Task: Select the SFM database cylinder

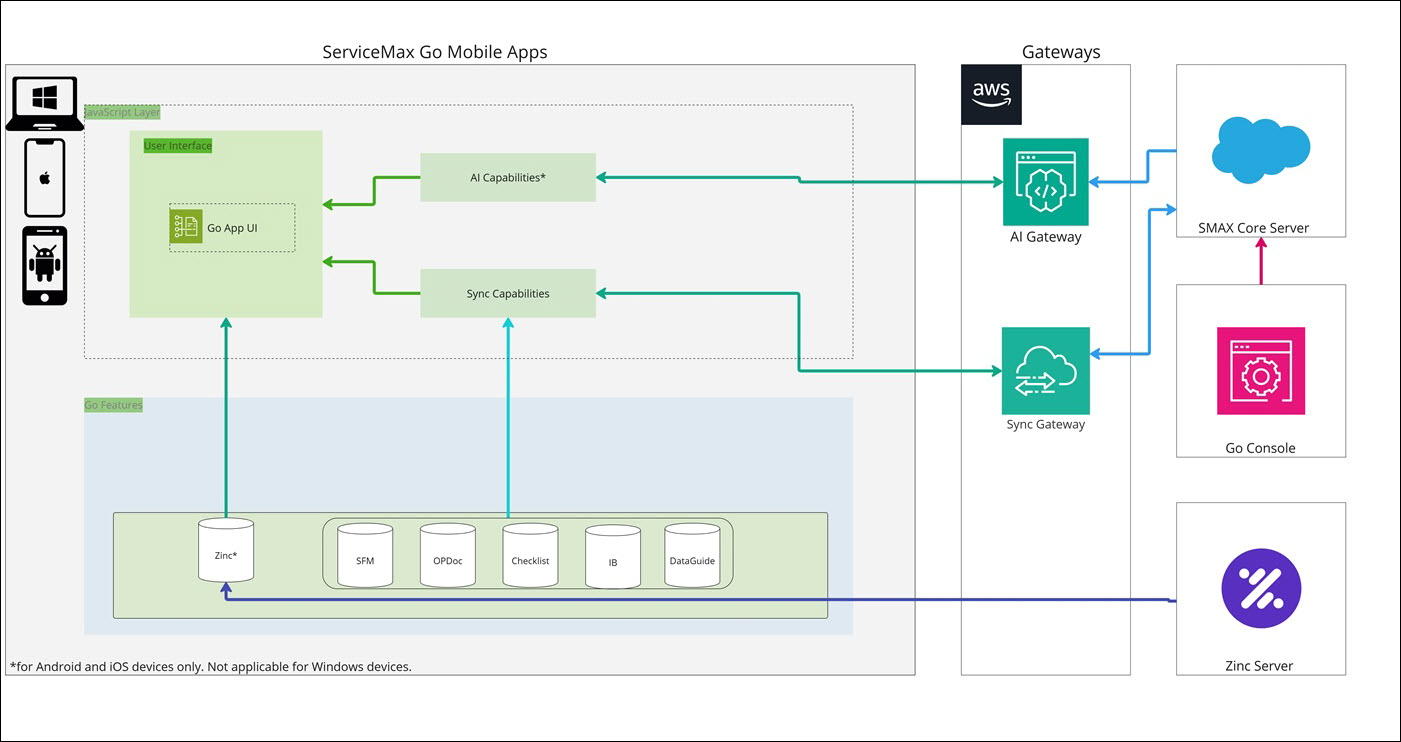Action: [x=365, y=556]
